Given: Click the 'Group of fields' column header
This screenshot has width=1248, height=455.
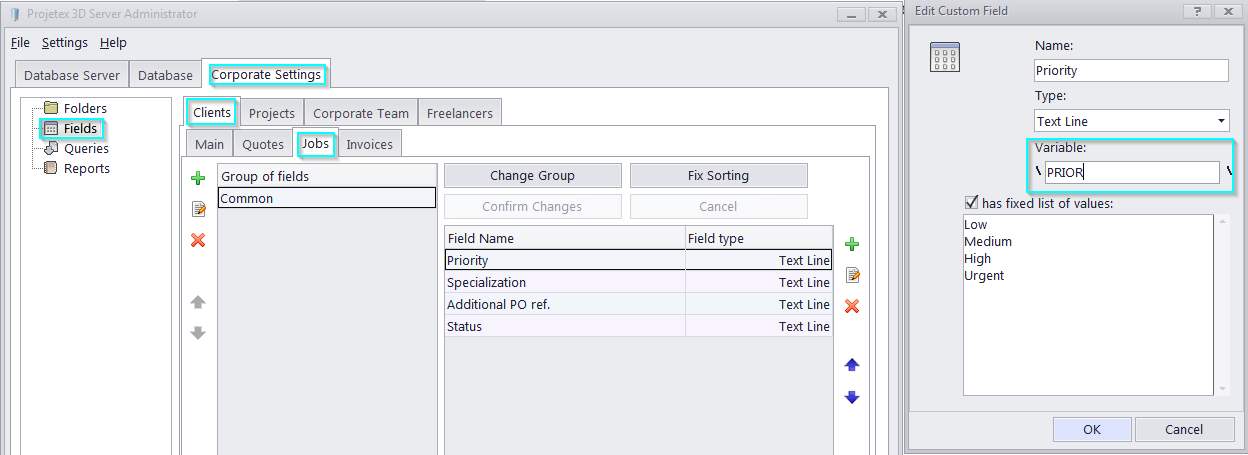Looking at the screenshot, I should click(327, 176).
